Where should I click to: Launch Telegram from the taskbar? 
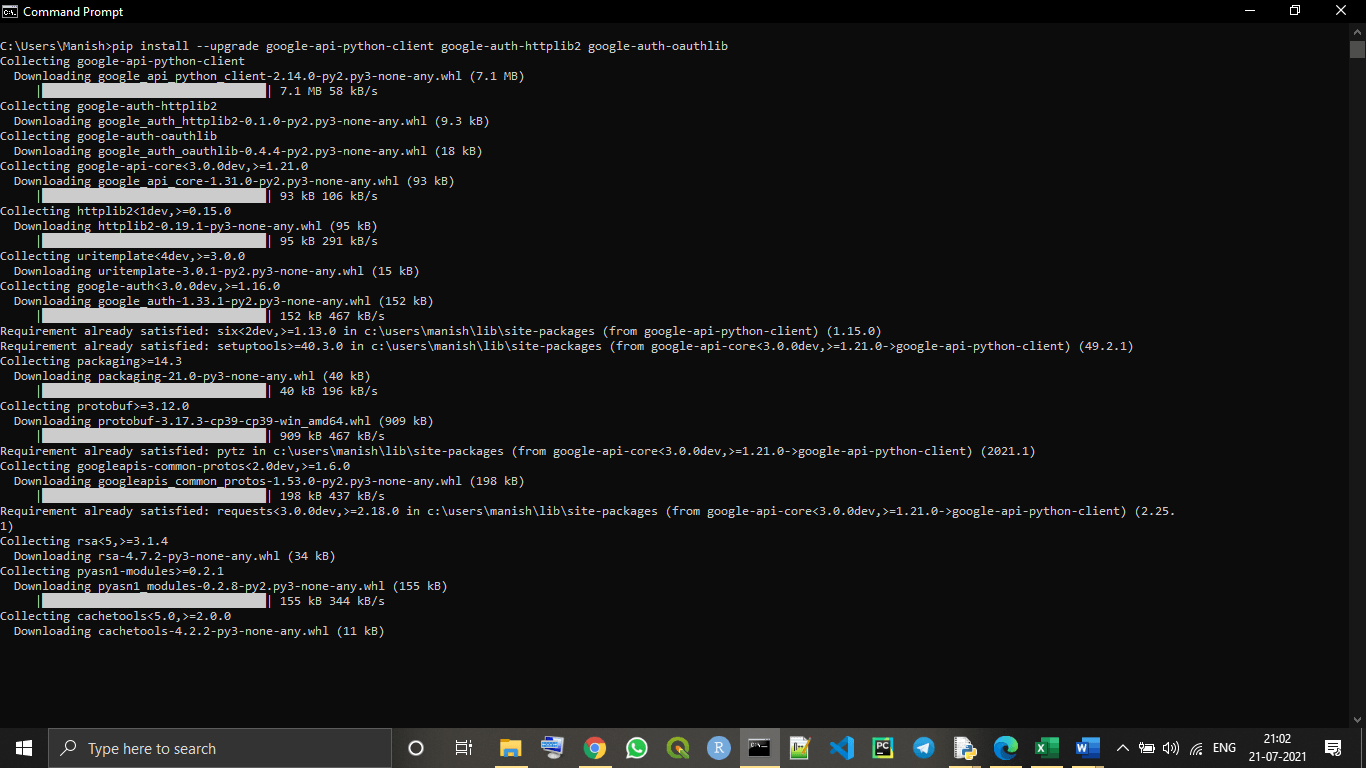pyautogui.click(x=922, y=747)
